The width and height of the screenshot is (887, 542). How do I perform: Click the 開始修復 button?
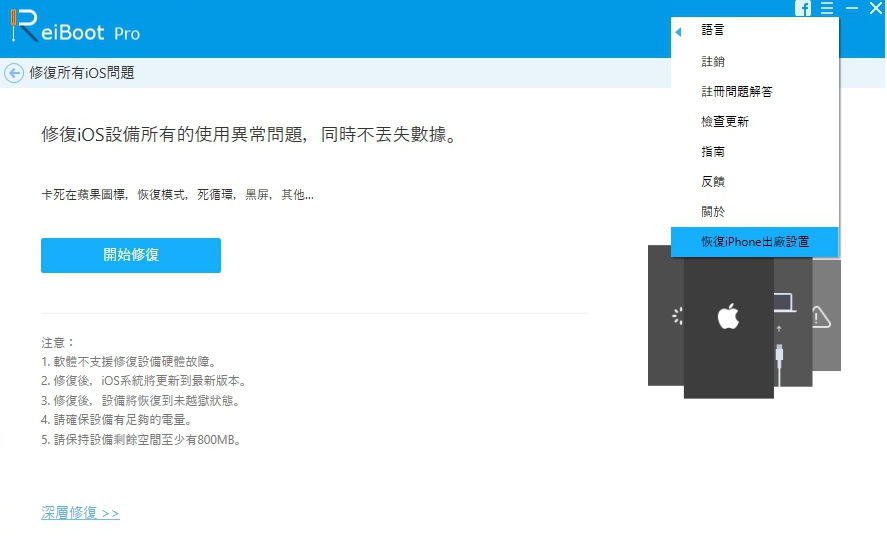click(131, 255)
